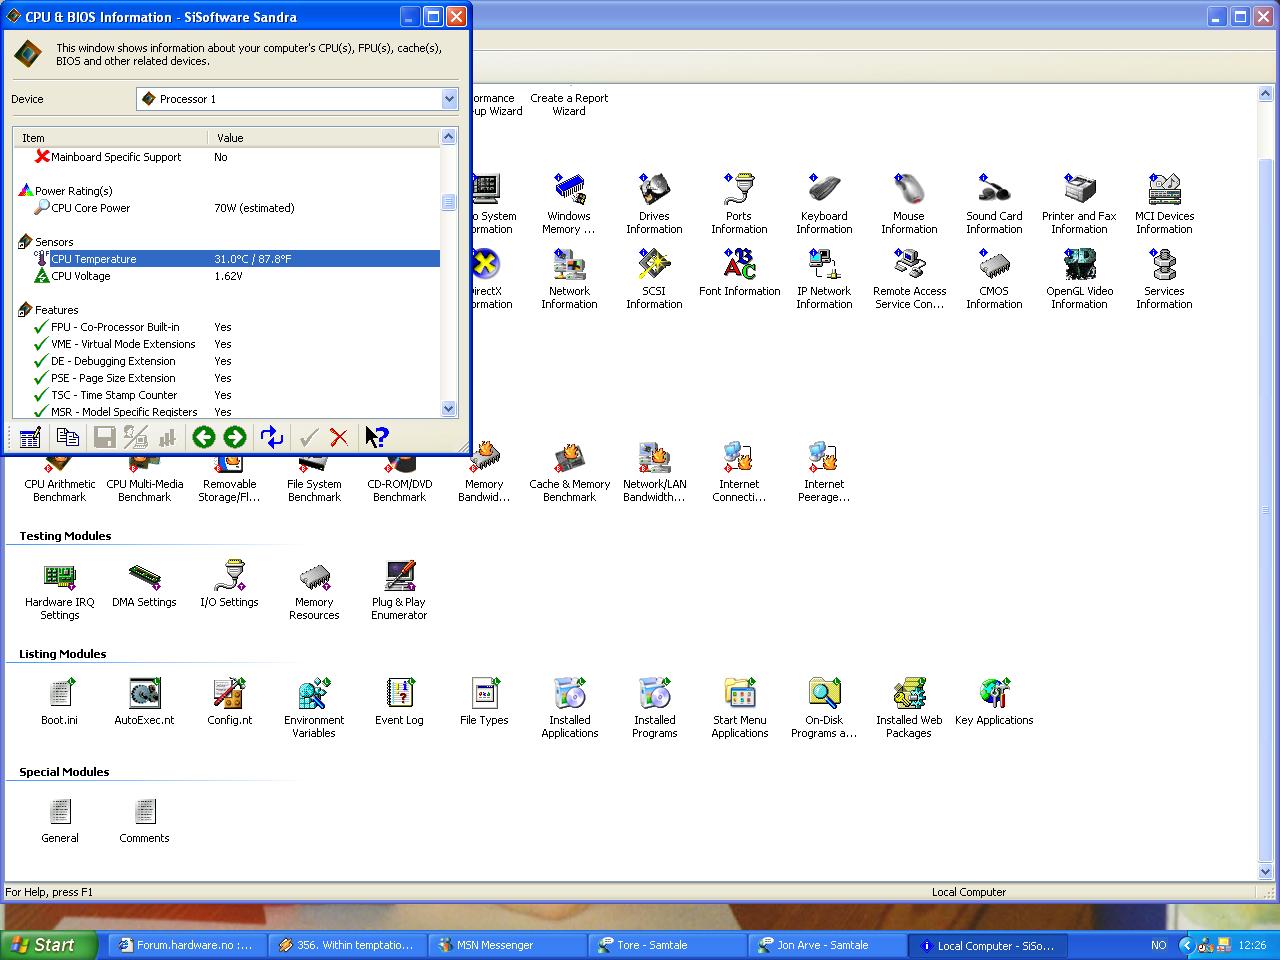The width and height of the screenshot is (1280, 960).
Task: Select the CPU Voltage row
Action: (226, 276)
